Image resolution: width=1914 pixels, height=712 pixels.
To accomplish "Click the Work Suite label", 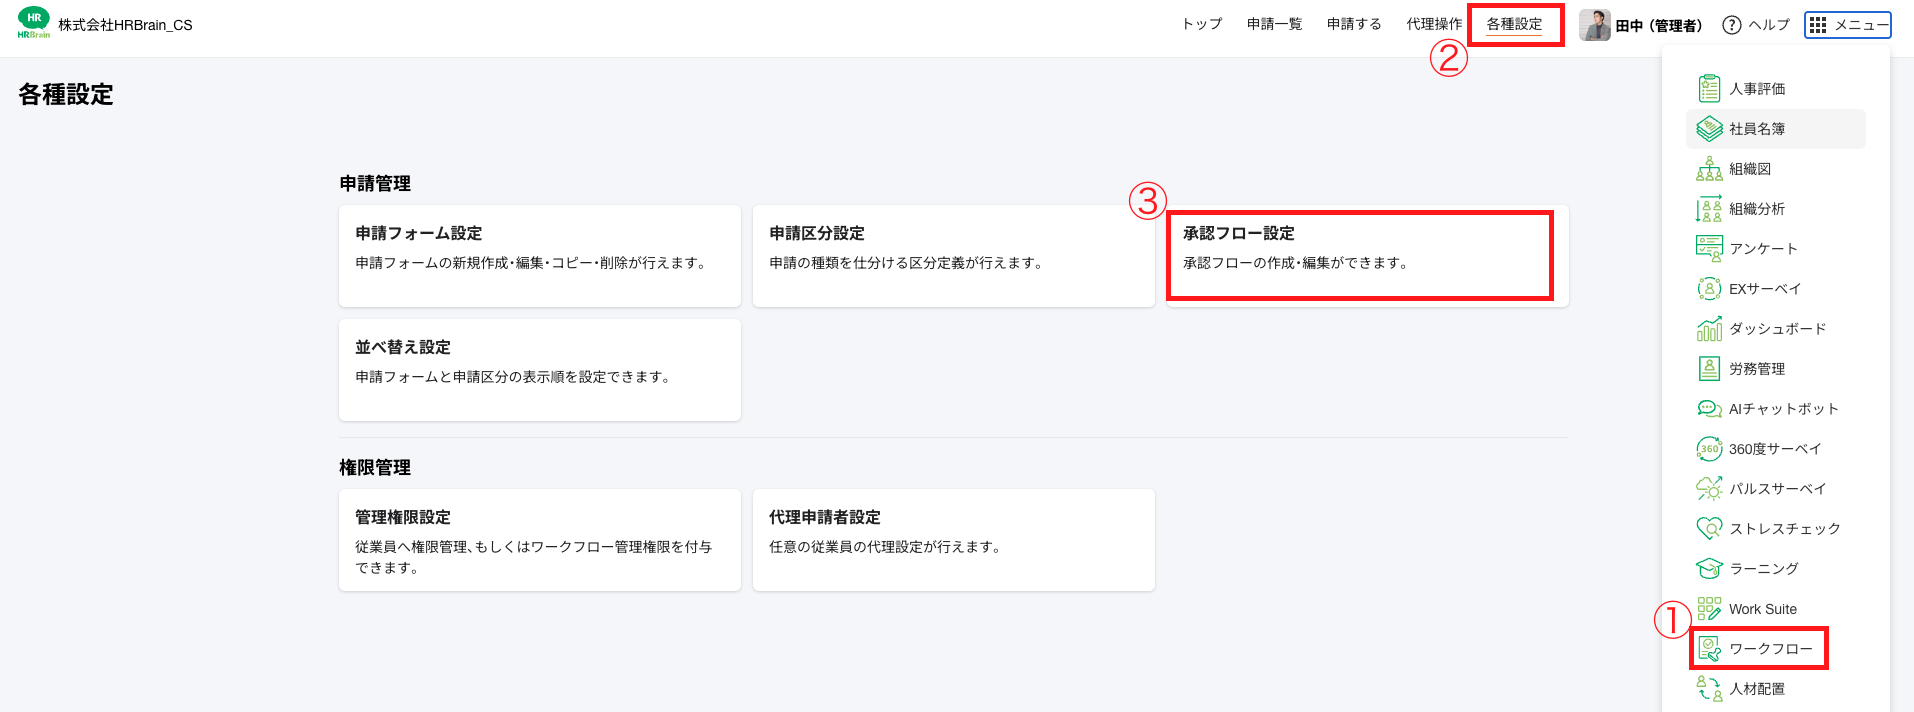I will tap(1763, 609).
